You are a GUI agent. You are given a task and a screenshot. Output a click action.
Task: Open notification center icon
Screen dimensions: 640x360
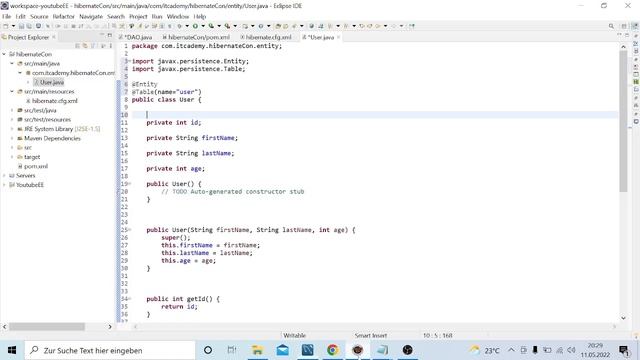point(623,350)
